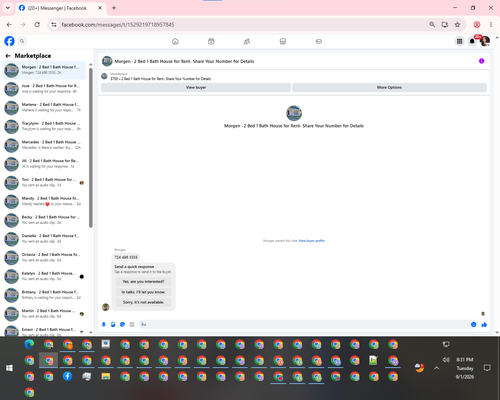The height and width of the screenshot is (400, 500).
Task: Click the View buyer button
Action: (196, 87)
